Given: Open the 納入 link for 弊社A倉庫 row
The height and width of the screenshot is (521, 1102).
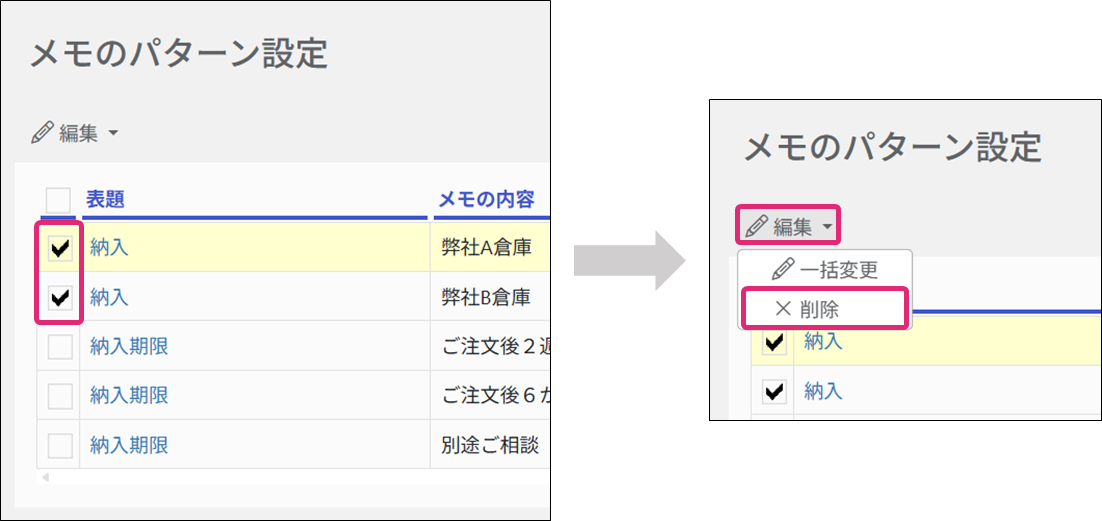Looking at the screenshot, I should coord(109,248).
